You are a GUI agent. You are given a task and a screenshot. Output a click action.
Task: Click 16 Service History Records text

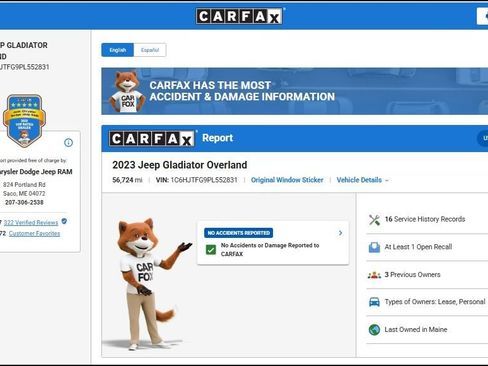[x=425, y=219]
